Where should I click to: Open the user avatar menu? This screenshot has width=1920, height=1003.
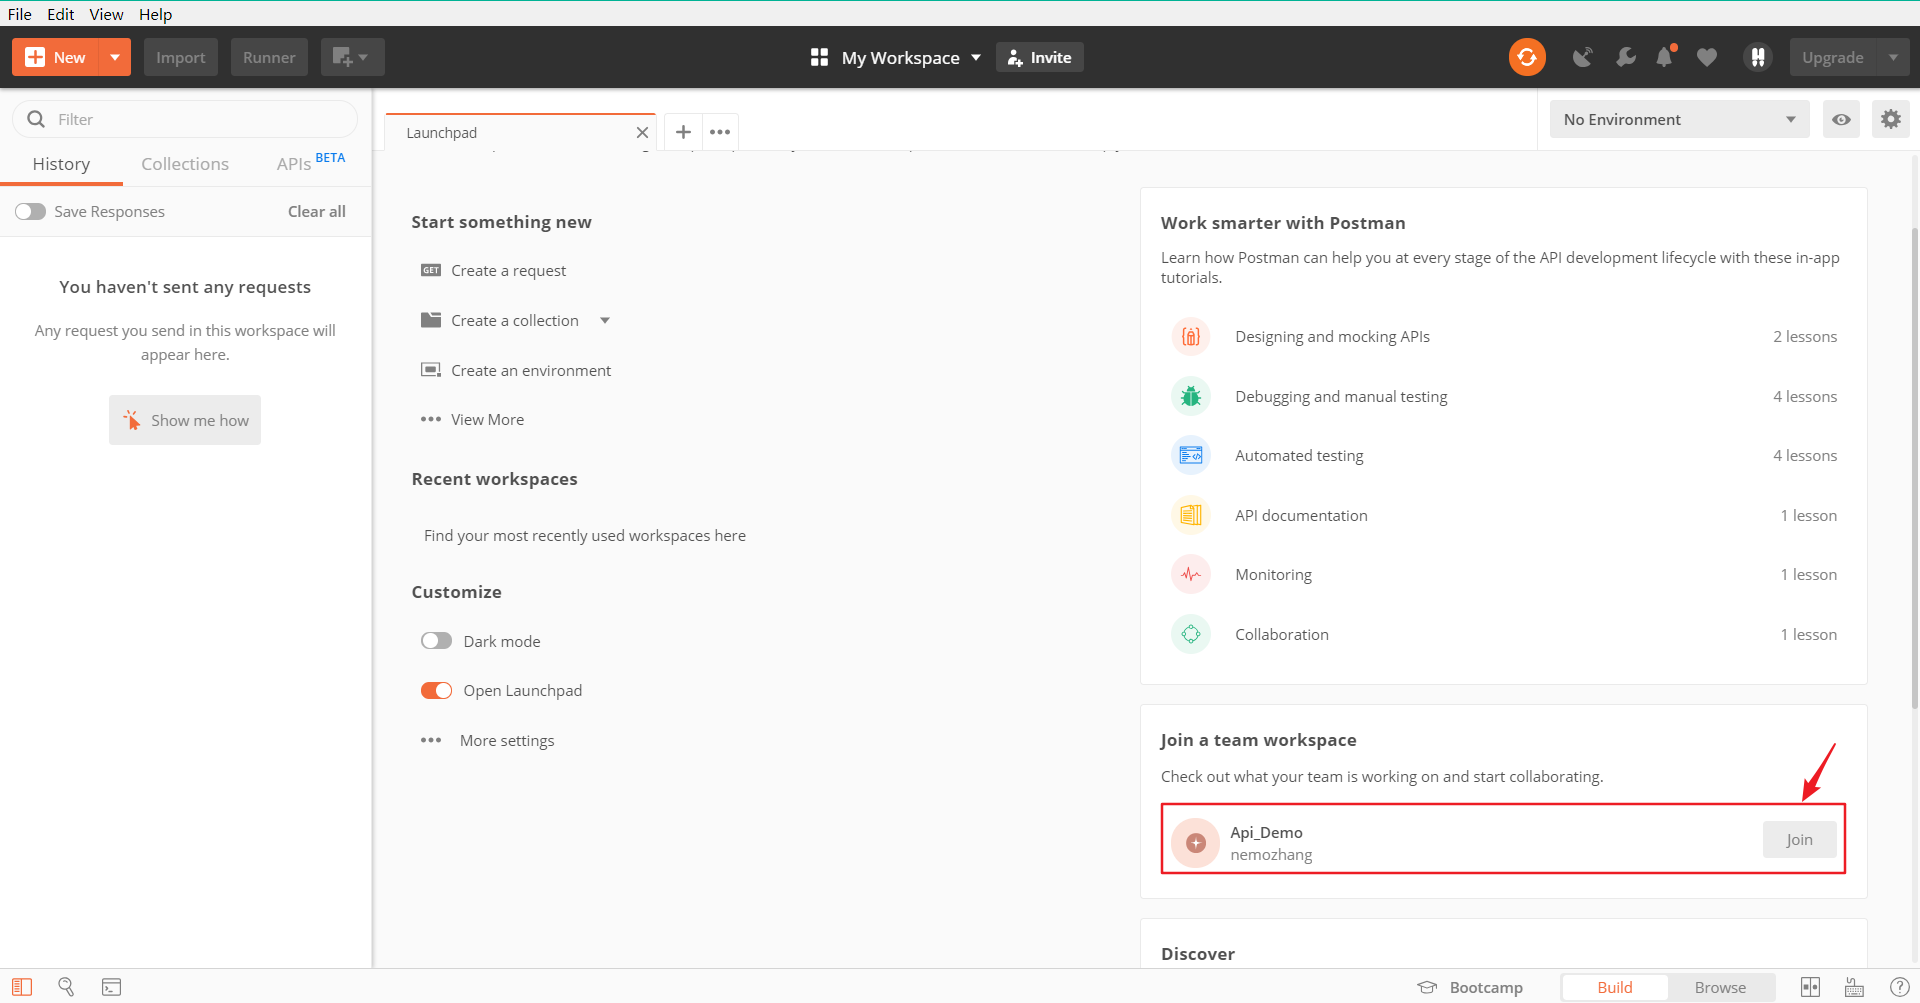click(x=1757, y=57)
